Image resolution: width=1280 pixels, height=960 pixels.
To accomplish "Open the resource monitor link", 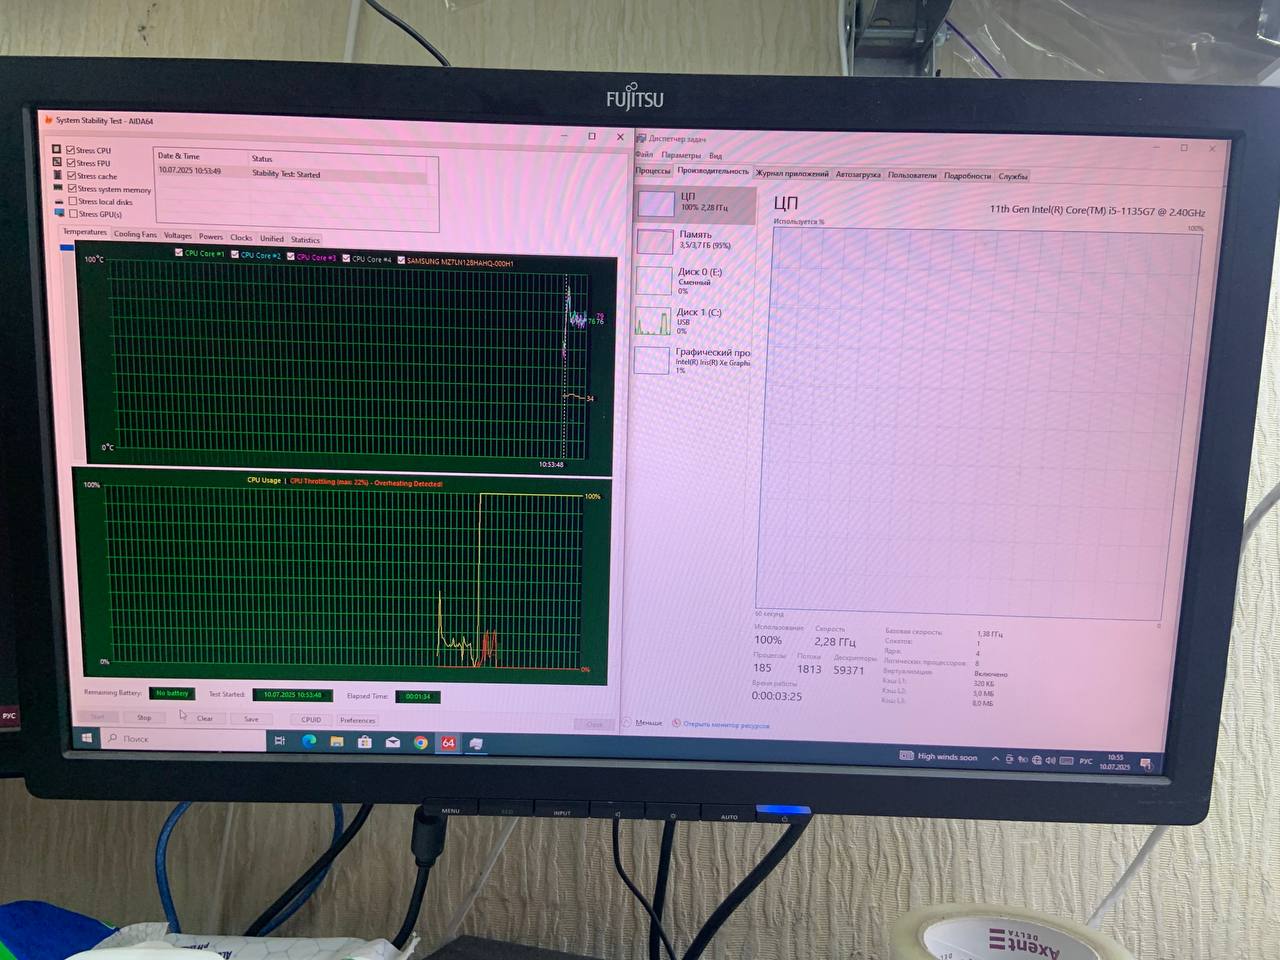I will coord(725,725).
